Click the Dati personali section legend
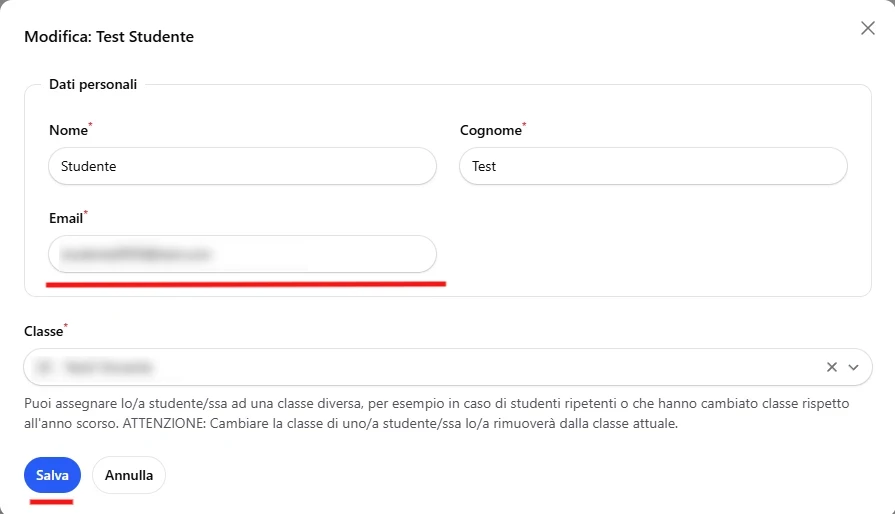This screenshot has height=514, width=895. pos(93,85)
